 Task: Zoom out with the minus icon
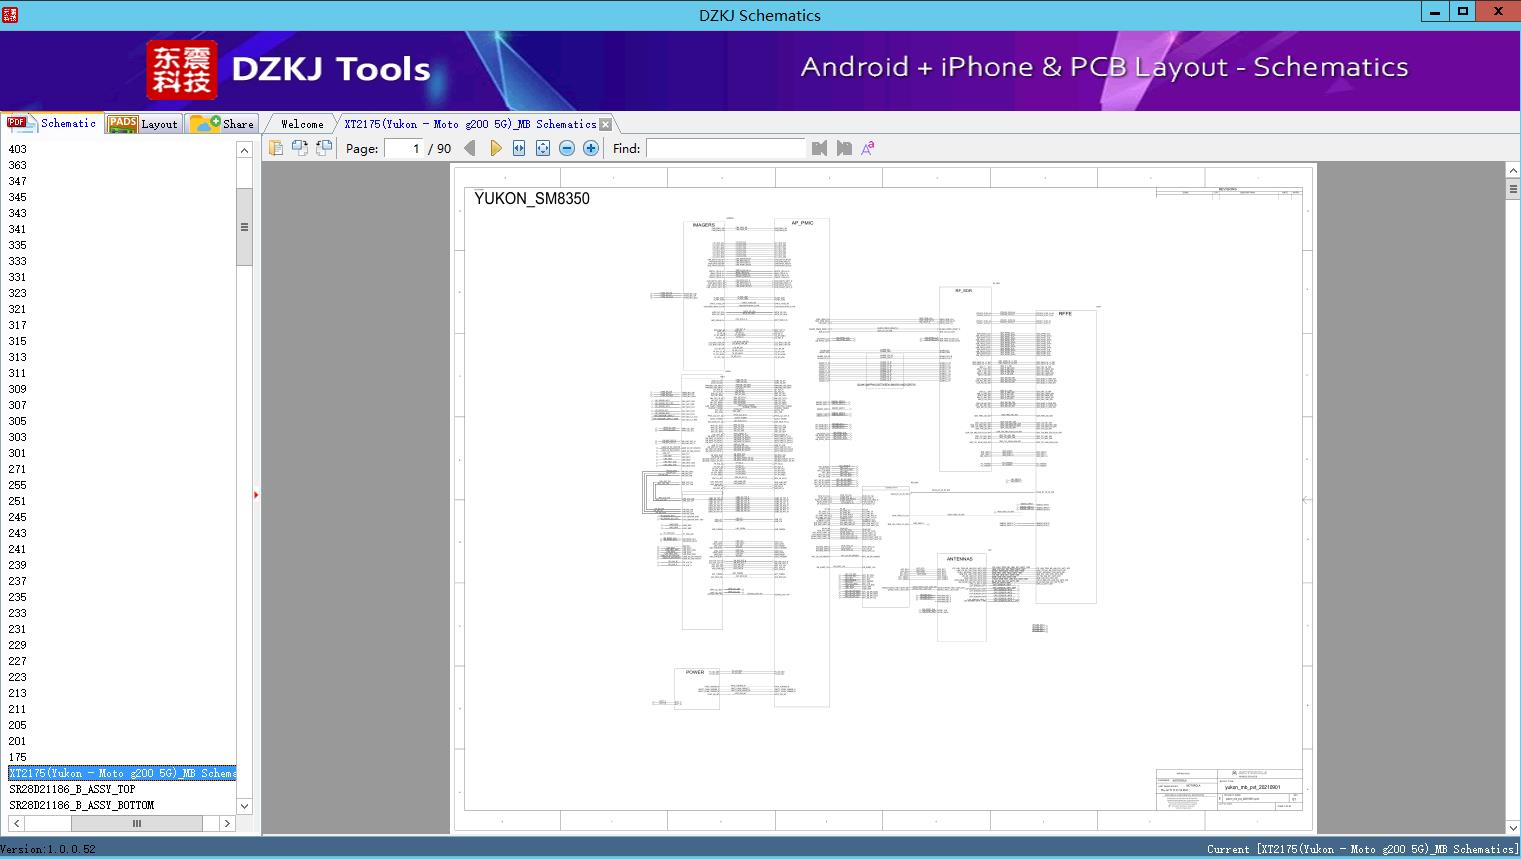567,148
